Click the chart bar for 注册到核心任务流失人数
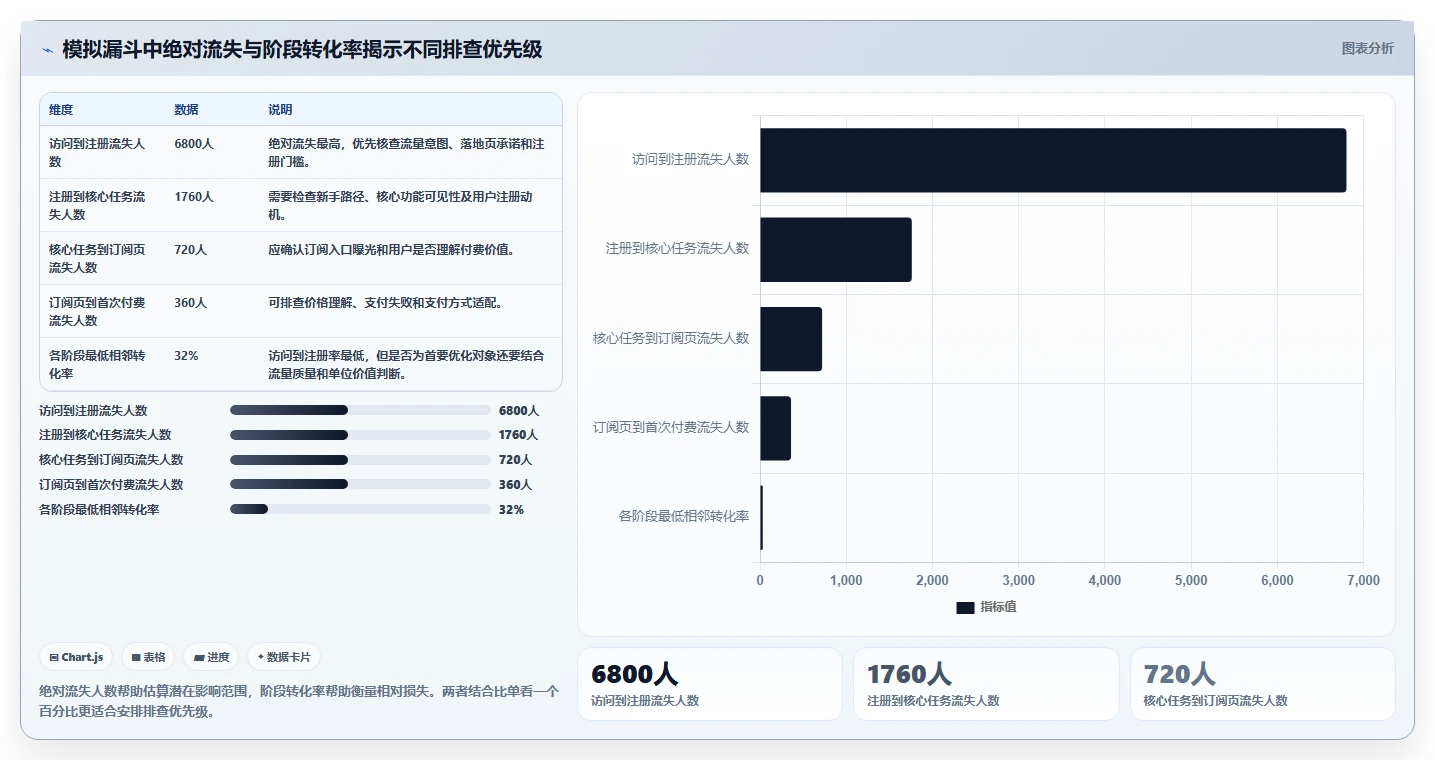 (836, 249)
